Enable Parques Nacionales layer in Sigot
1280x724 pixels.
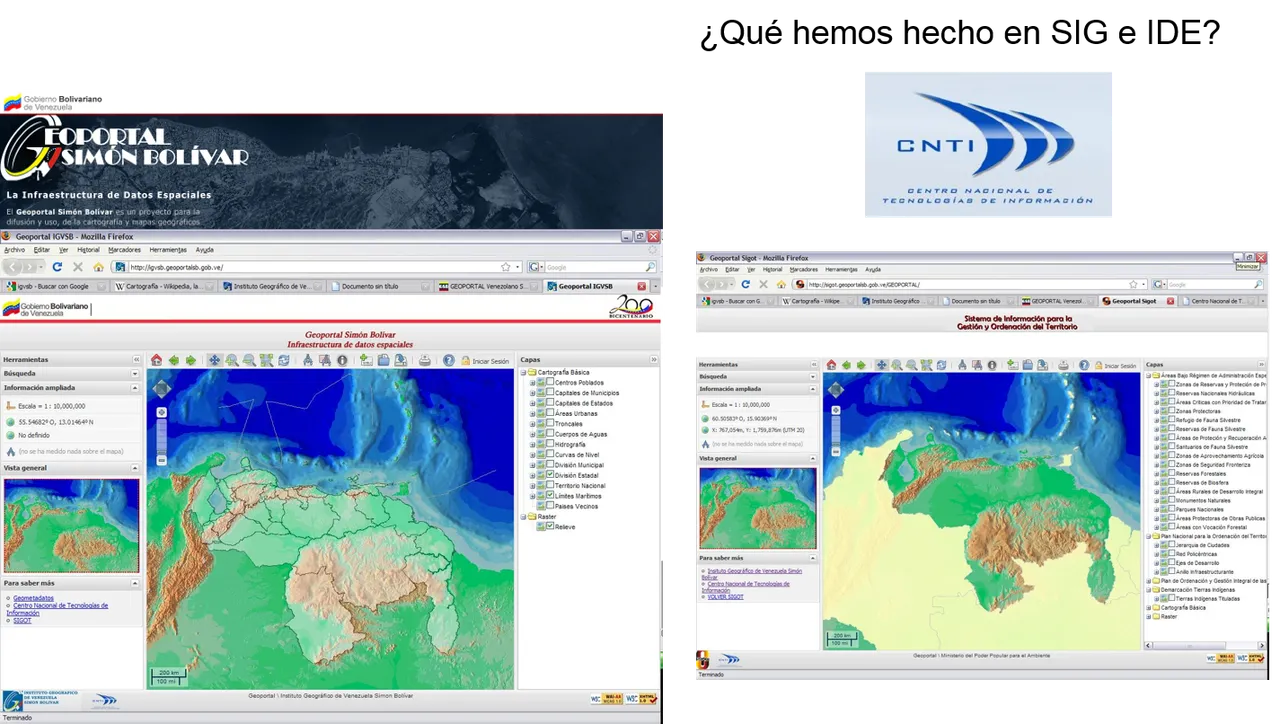1172,510
